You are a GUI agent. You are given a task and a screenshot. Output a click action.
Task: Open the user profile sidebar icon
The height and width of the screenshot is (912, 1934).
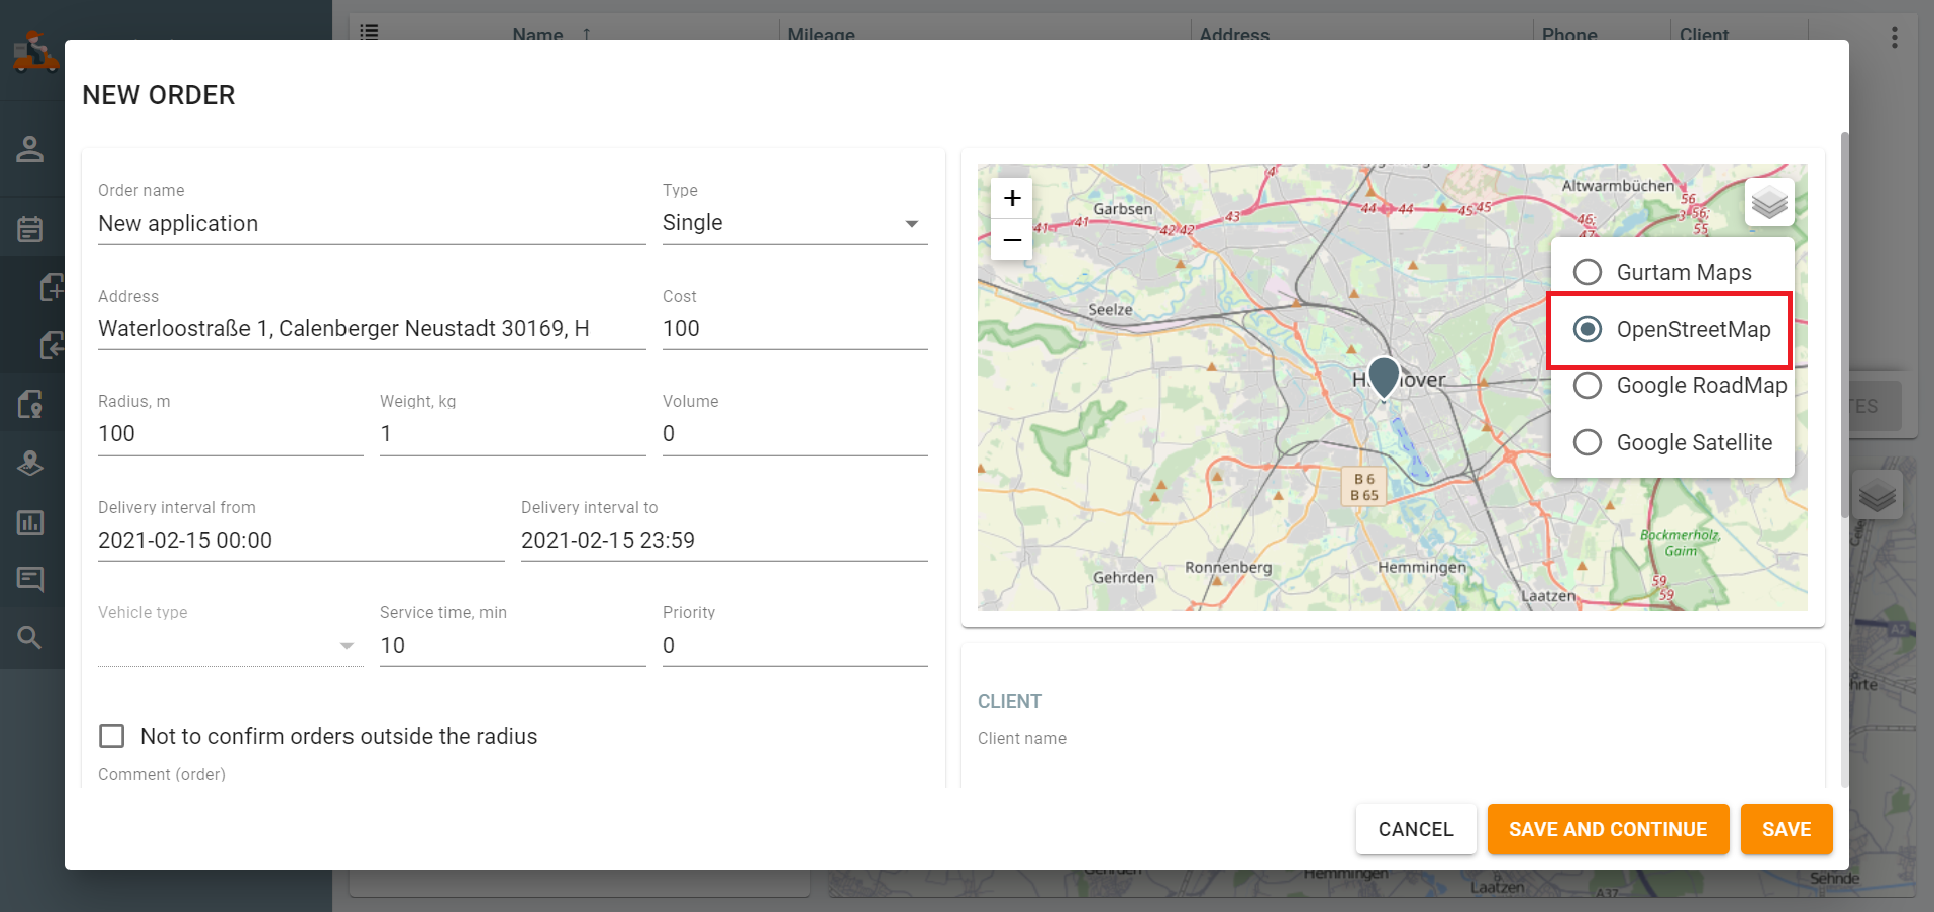[x=30, y=149]
